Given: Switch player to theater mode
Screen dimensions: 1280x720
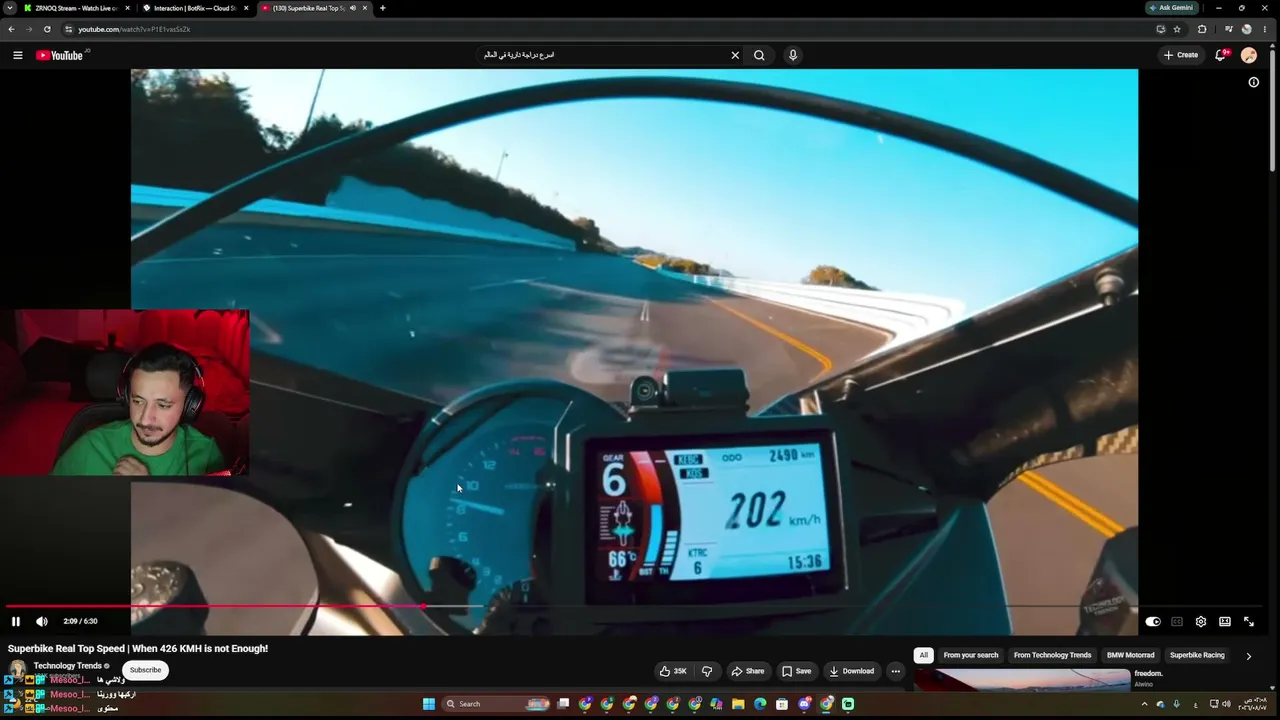Looking at the screenshot, I should (x=1225, y=621).
